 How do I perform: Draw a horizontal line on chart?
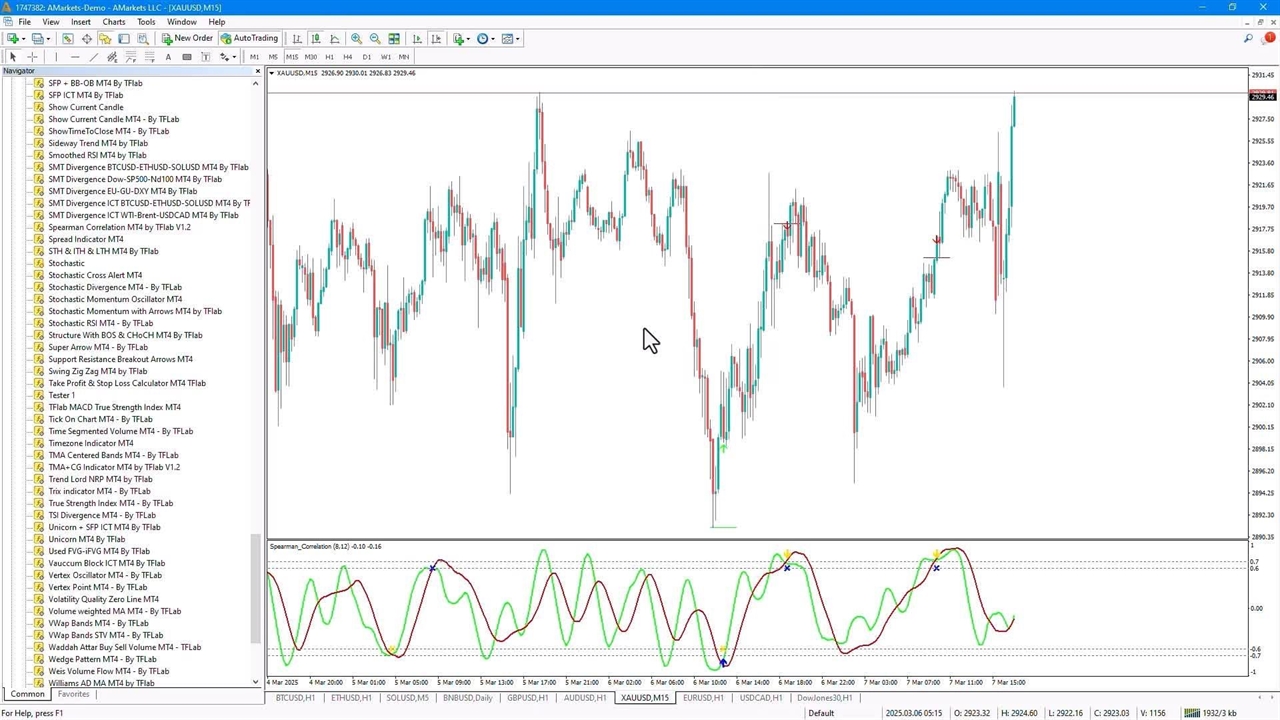[x=74, y=57]
